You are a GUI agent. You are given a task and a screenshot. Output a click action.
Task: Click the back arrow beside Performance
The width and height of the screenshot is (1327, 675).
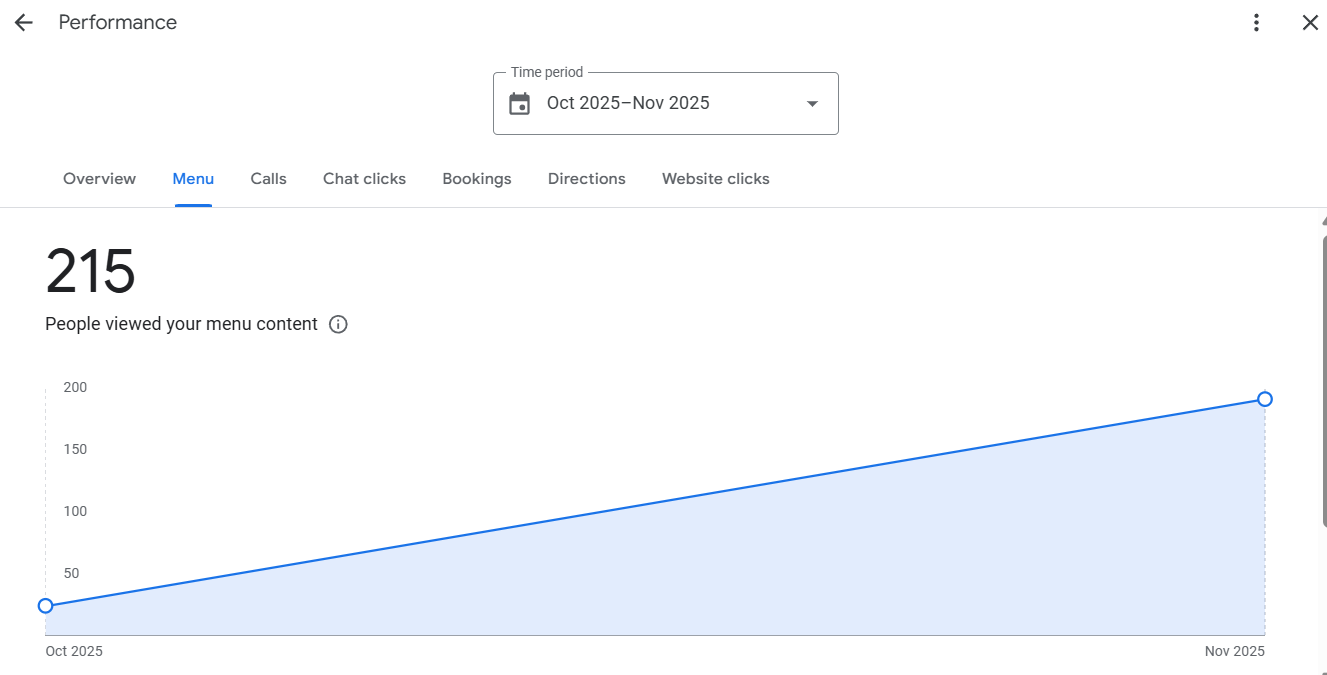pos(23,23)
